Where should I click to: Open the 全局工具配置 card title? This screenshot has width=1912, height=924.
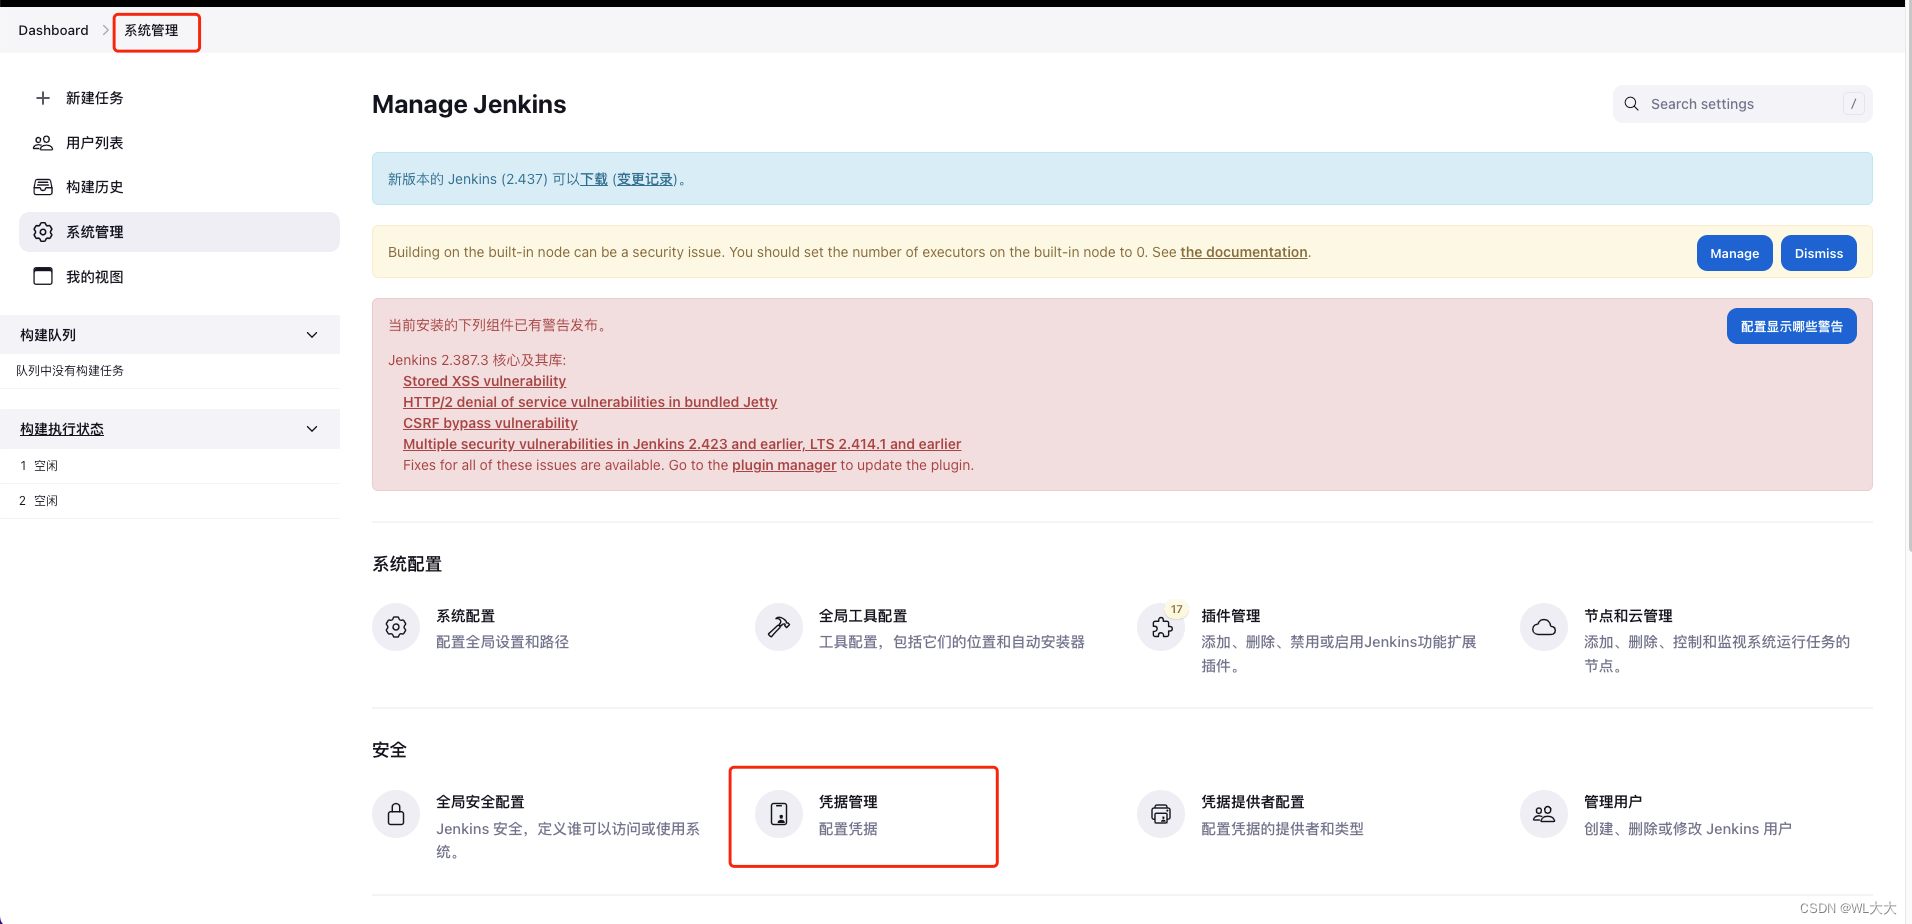click(862, 616)
